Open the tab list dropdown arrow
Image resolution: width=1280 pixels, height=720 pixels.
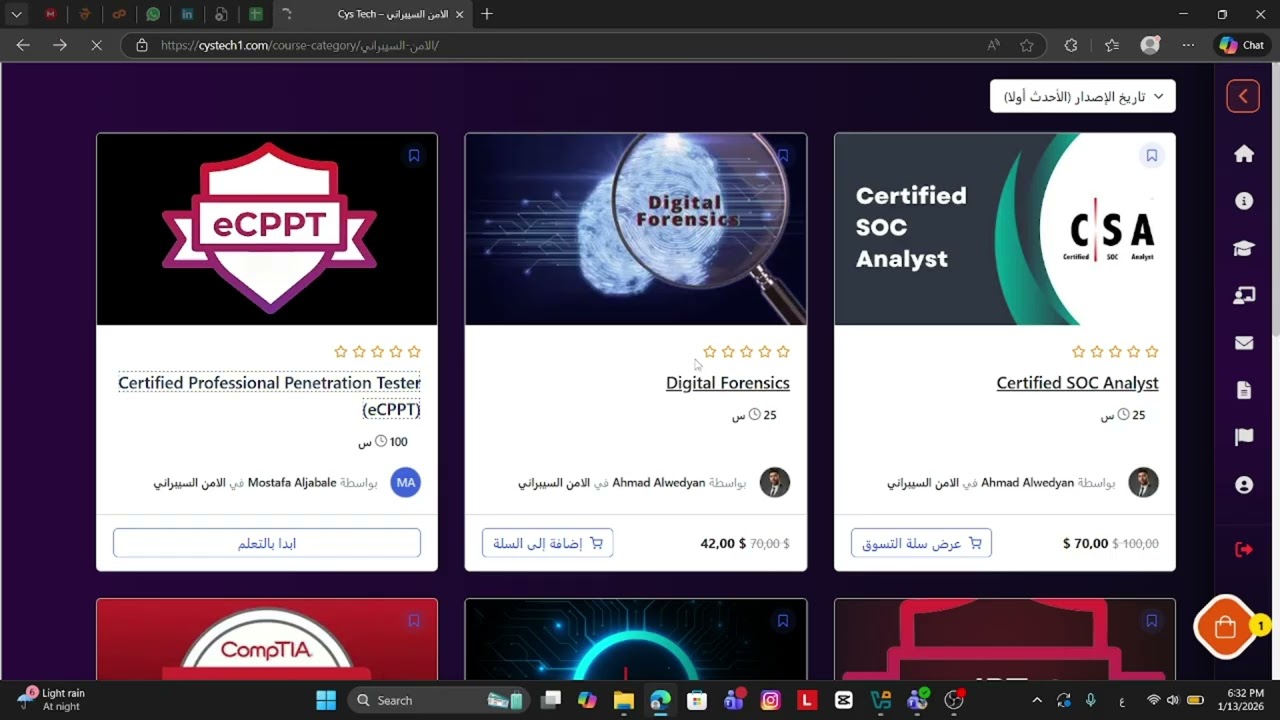(x=16, y=14)
